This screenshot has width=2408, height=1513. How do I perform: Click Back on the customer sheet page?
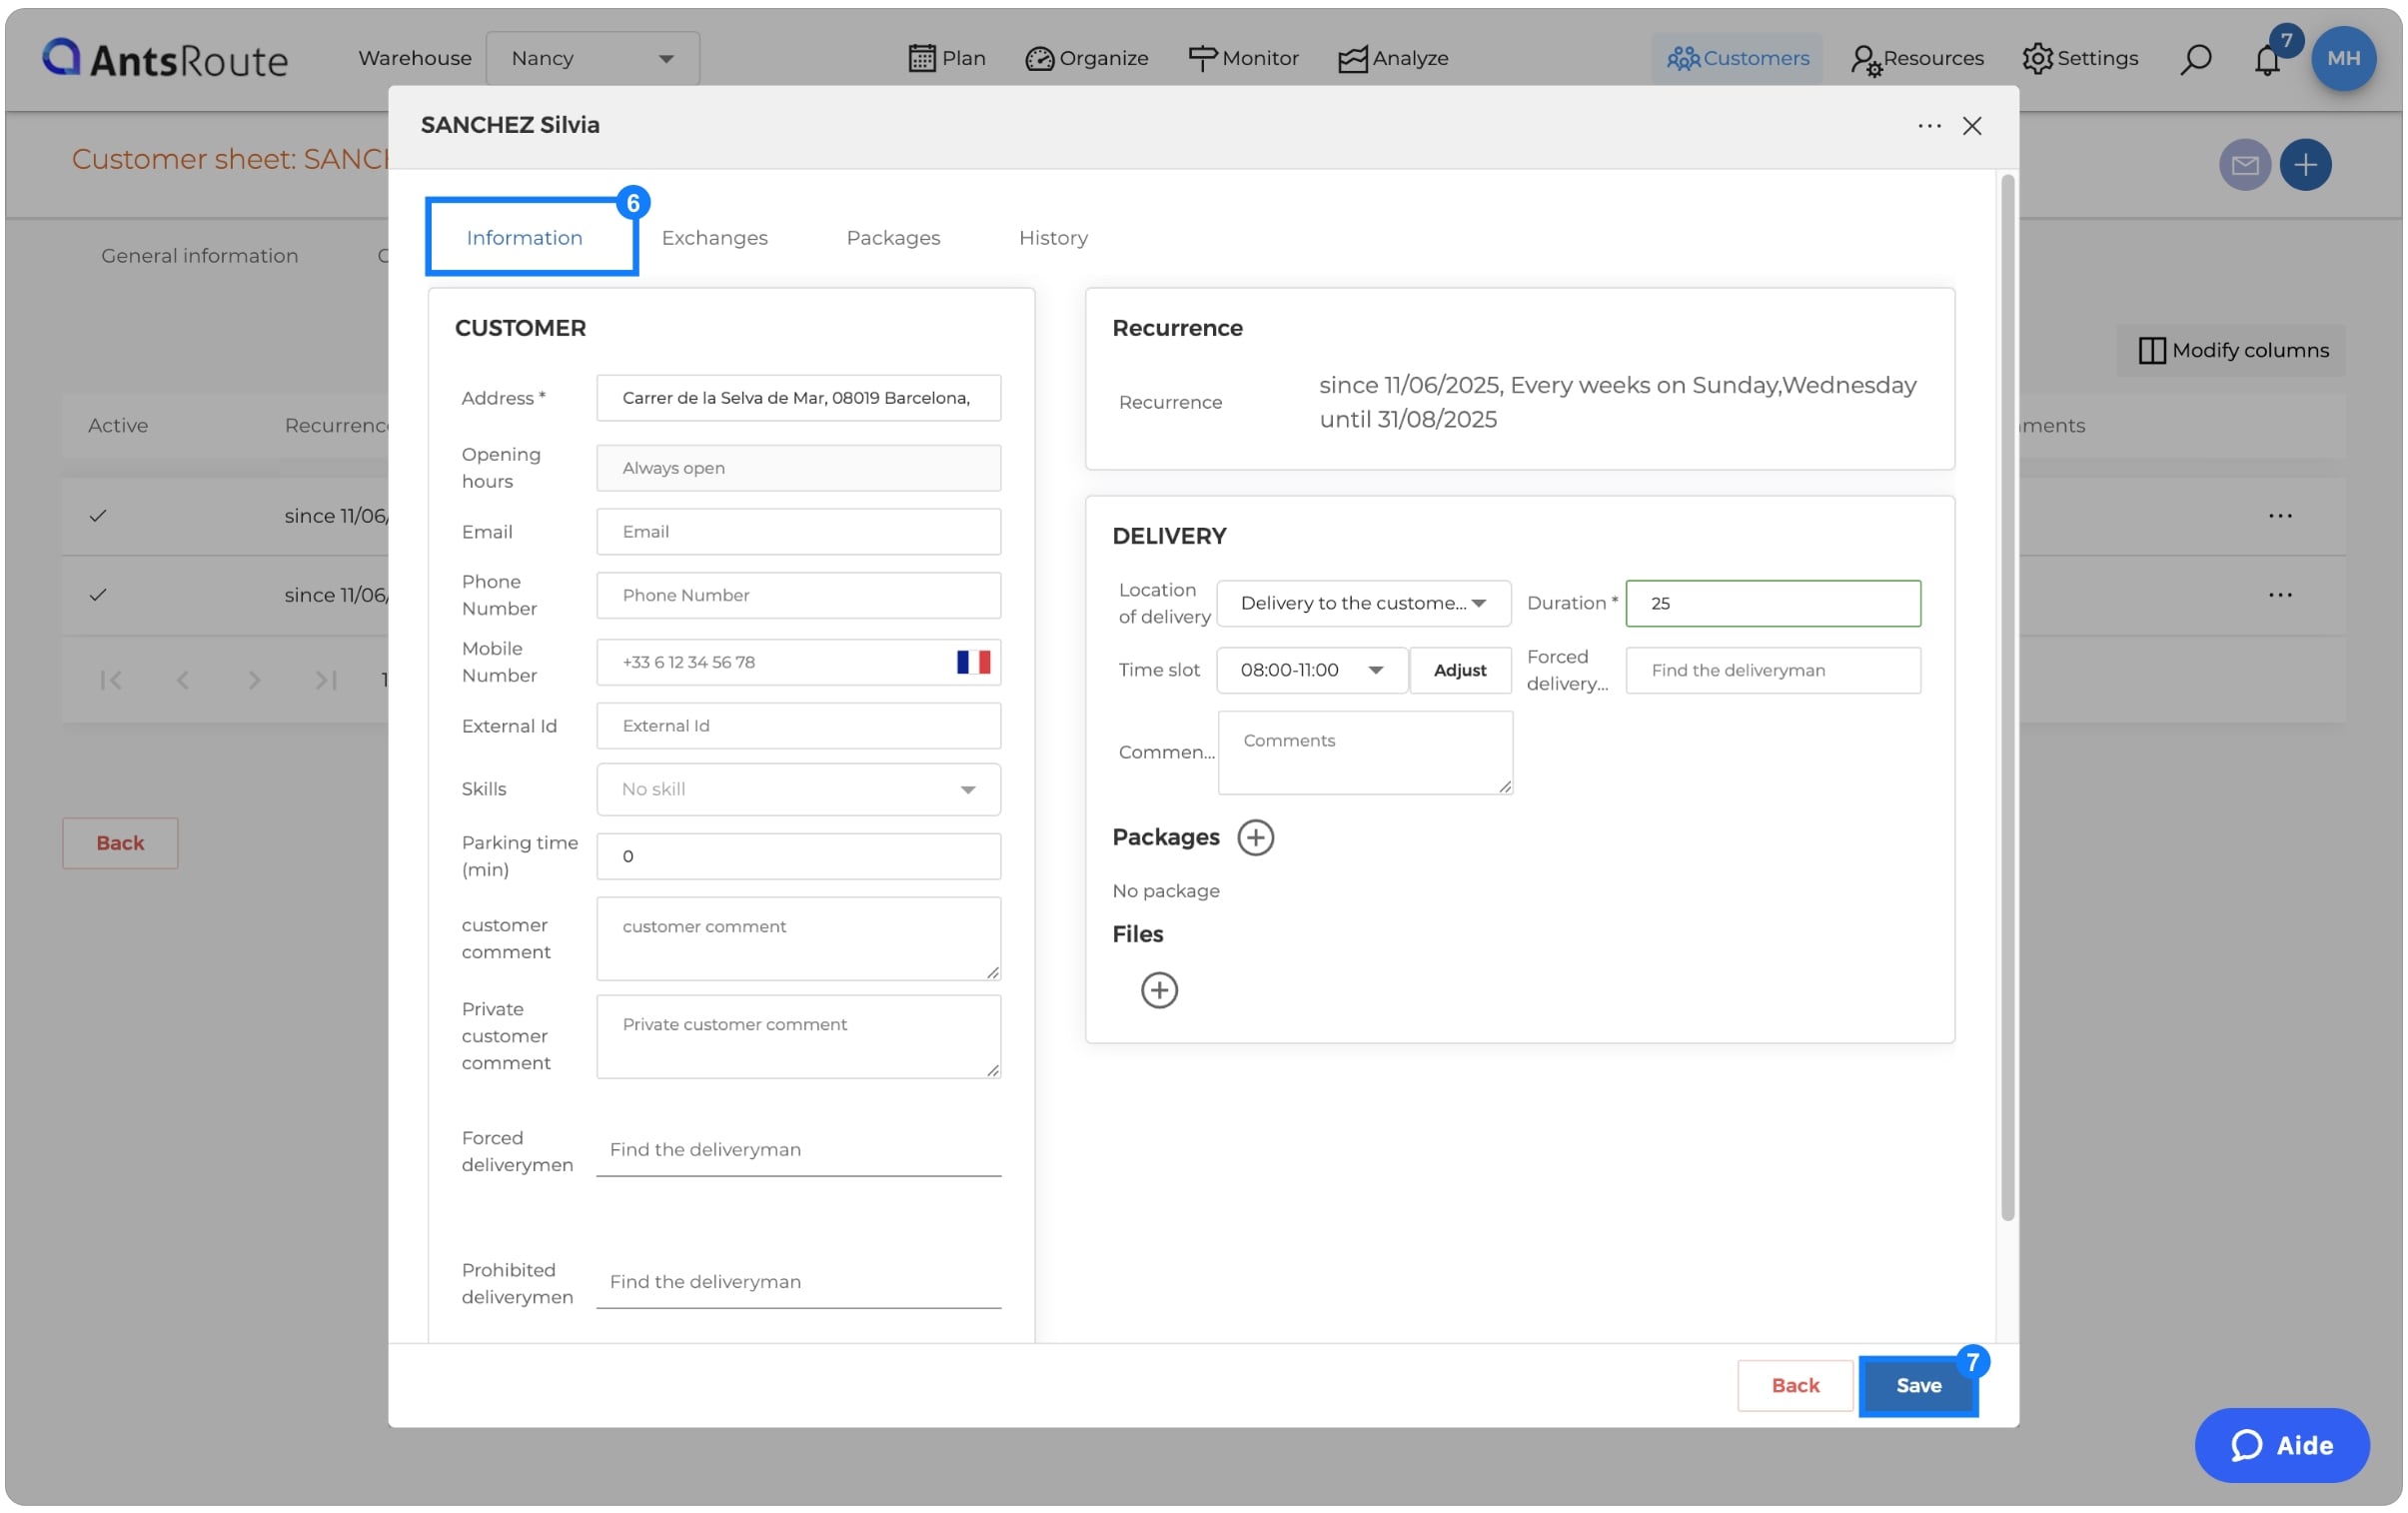point(120,843)
